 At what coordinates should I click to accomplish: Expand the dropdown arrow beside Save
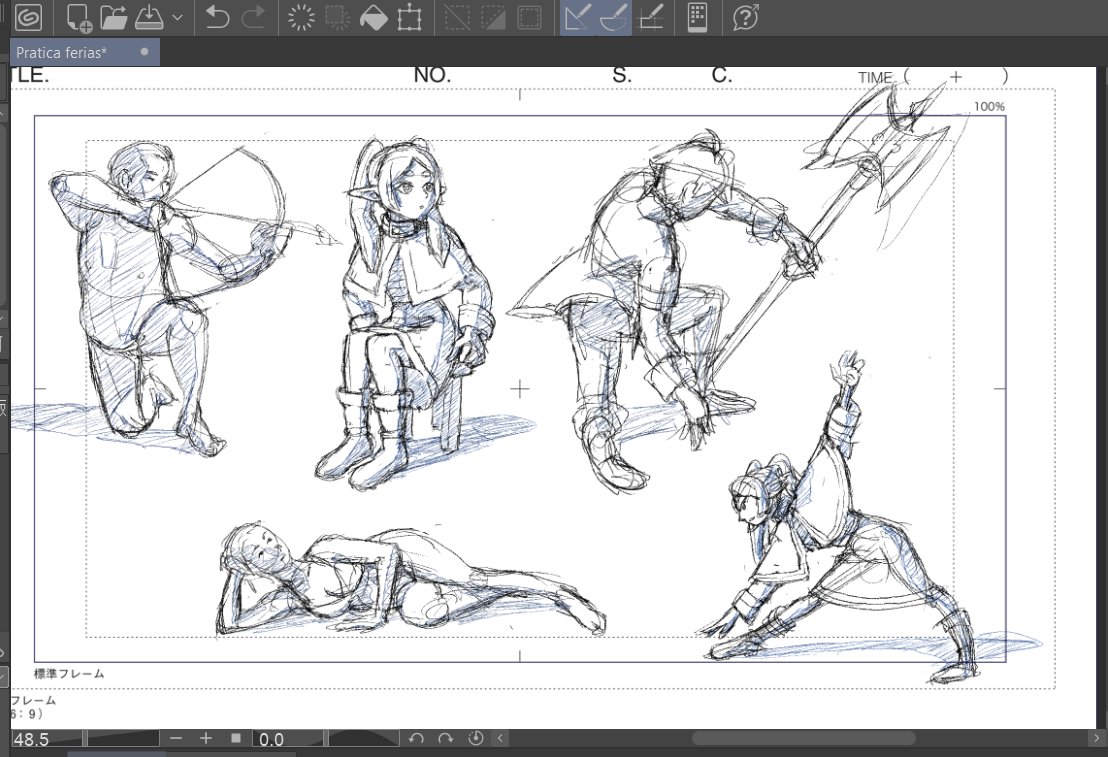pos(177,18)
